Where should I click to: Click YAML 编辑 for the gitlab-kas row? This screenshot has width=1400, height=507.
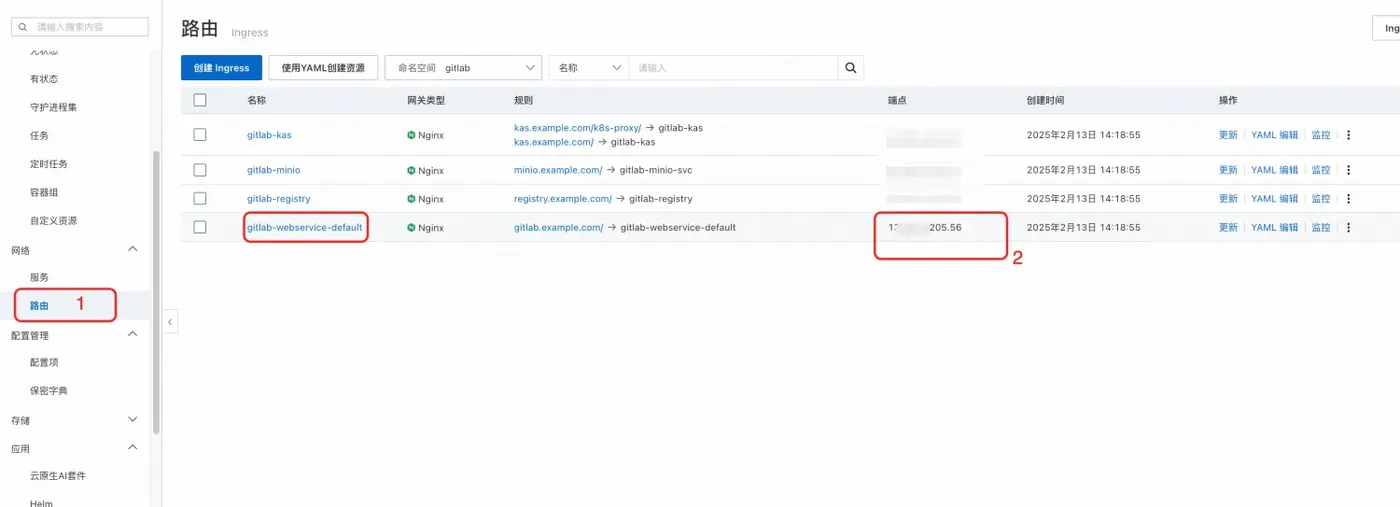(x=1275, y=135)
